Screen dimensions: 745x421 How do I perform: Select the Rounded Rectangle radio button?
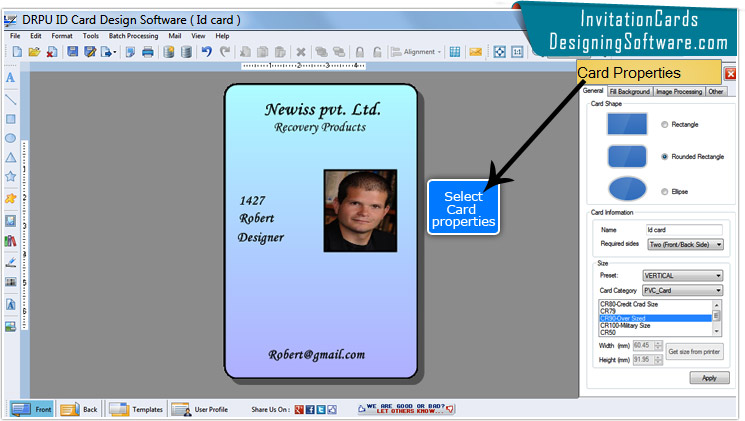664,156
